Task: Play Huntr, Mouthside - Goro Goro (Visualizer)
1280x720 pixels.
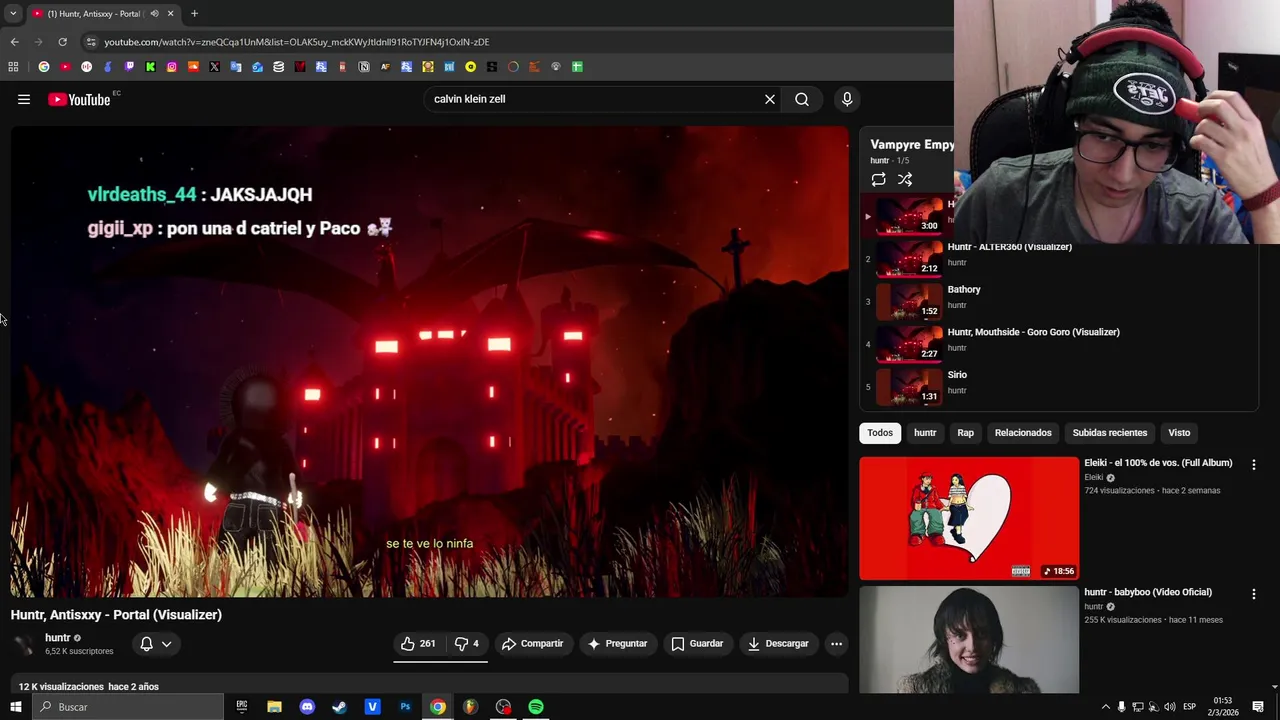Action: [x=1060, y=344]
